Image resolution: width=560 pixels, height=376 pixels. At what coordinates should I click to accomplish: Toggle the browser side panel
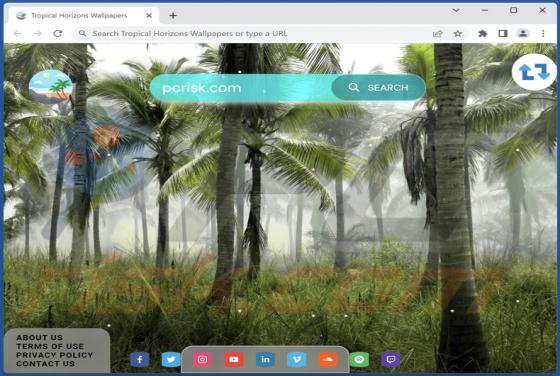pos(503,34)
